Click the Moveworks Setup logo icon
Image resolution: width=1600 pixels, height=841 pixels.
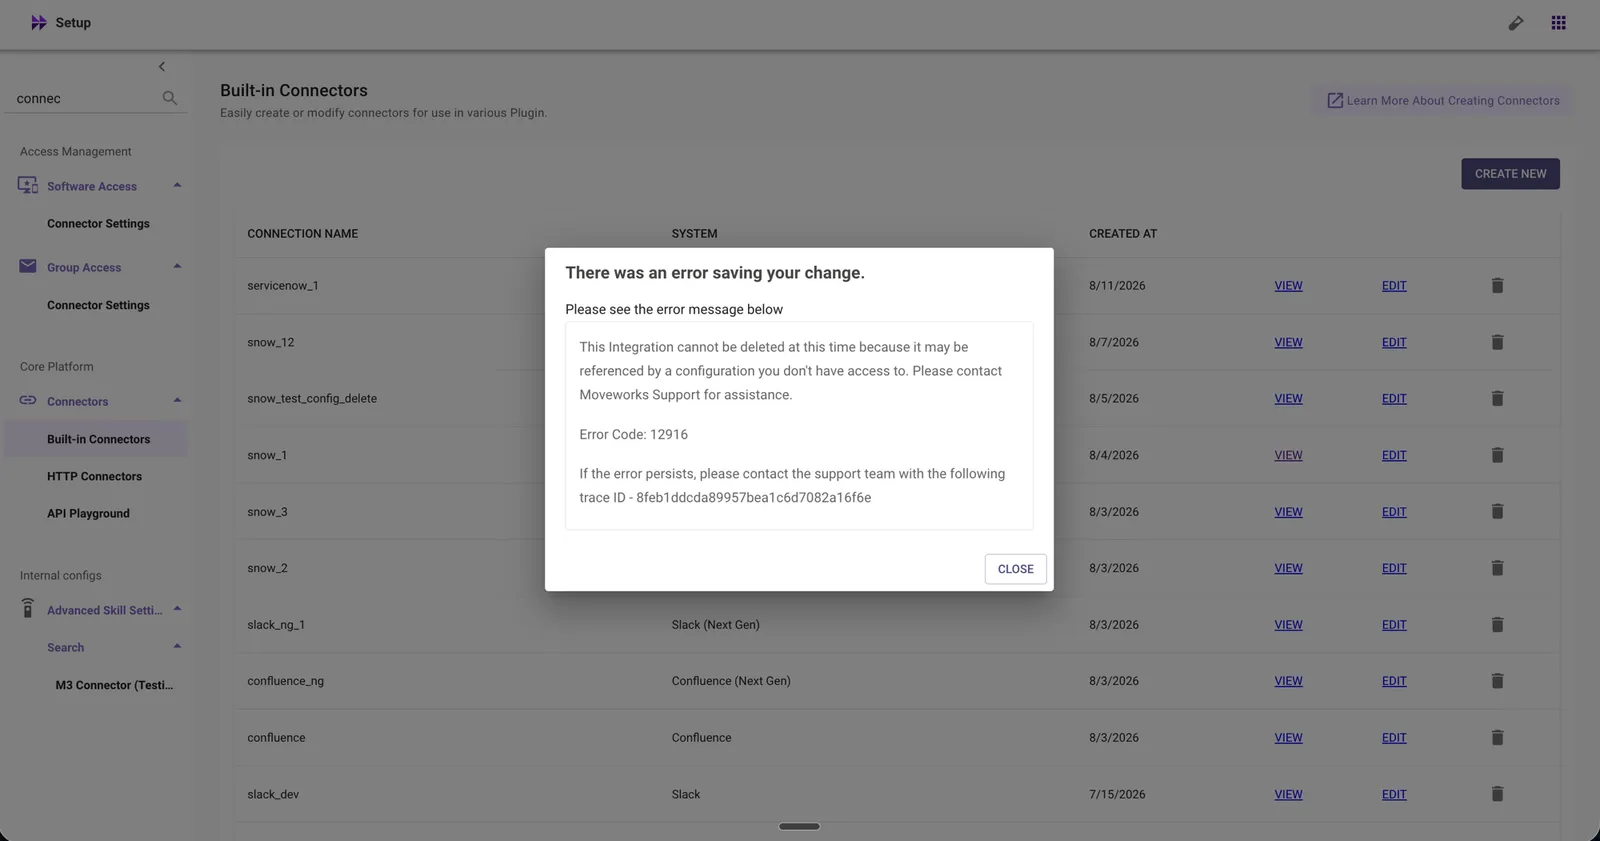pos(39,22)
